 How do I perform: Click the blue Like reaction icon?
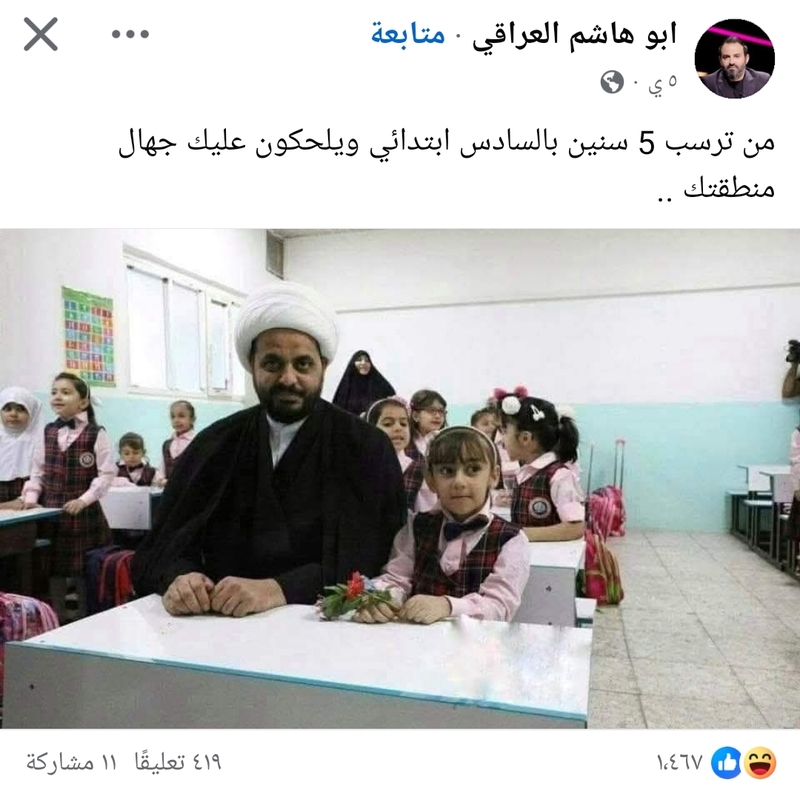coord(726,762)
